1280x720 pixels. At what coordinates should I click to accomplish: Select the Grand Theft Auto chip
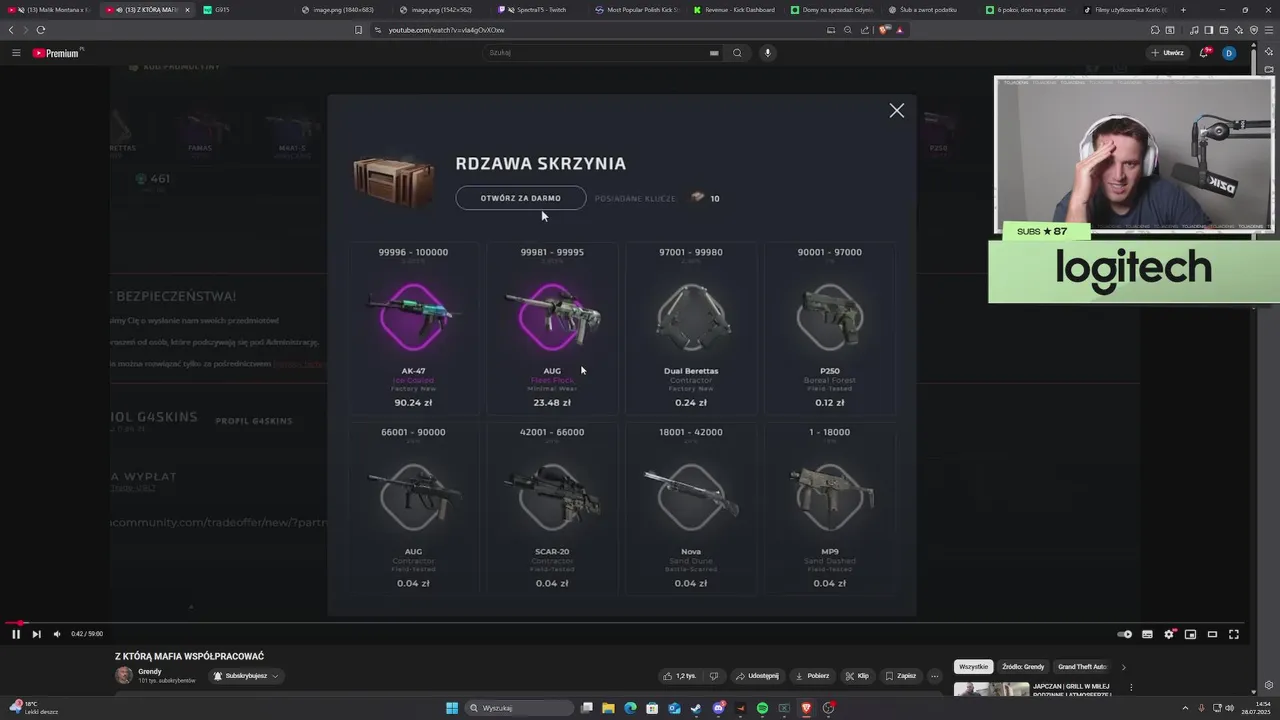[1082, 667]
